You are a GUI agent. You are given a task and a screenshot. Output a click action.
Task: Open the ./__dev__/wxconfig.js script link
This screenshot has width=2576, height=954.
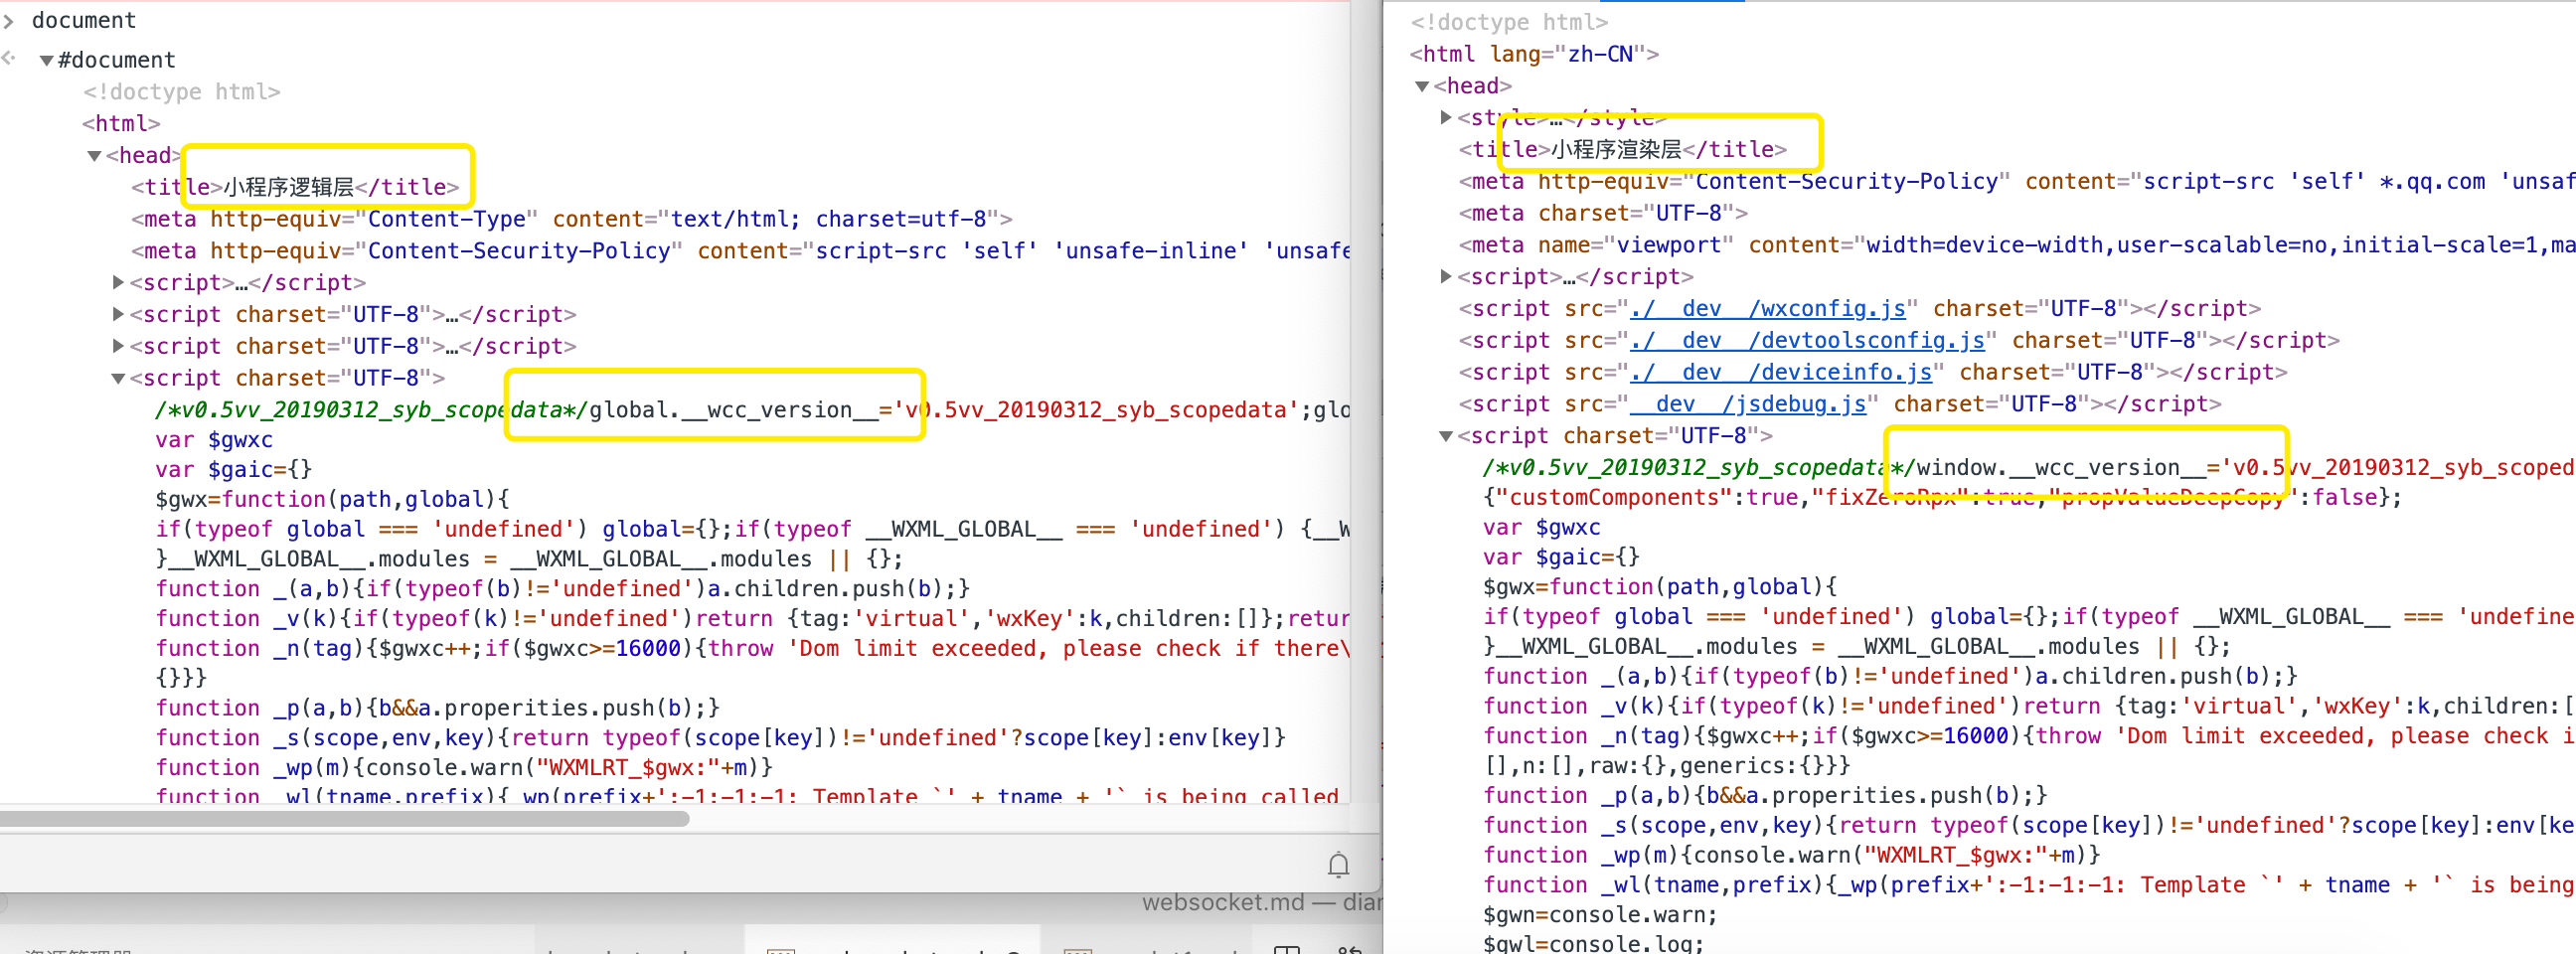[x=1768, y=309]
